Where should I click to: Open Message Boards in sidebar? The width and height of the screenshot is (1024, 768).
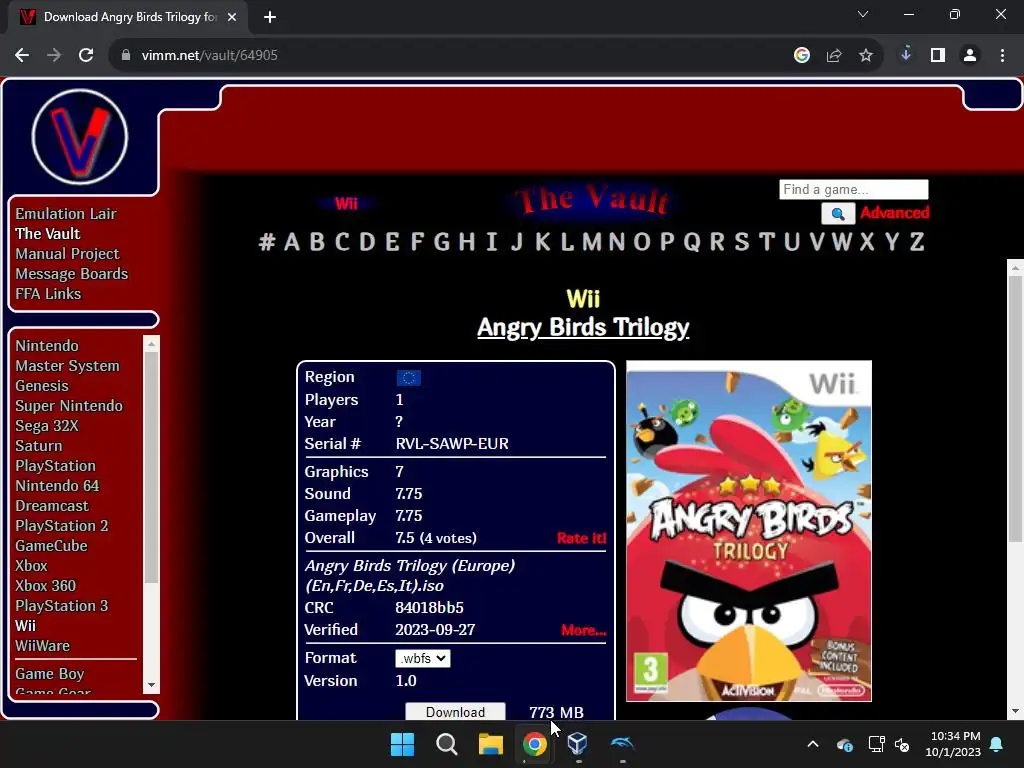tap(72, 274)
